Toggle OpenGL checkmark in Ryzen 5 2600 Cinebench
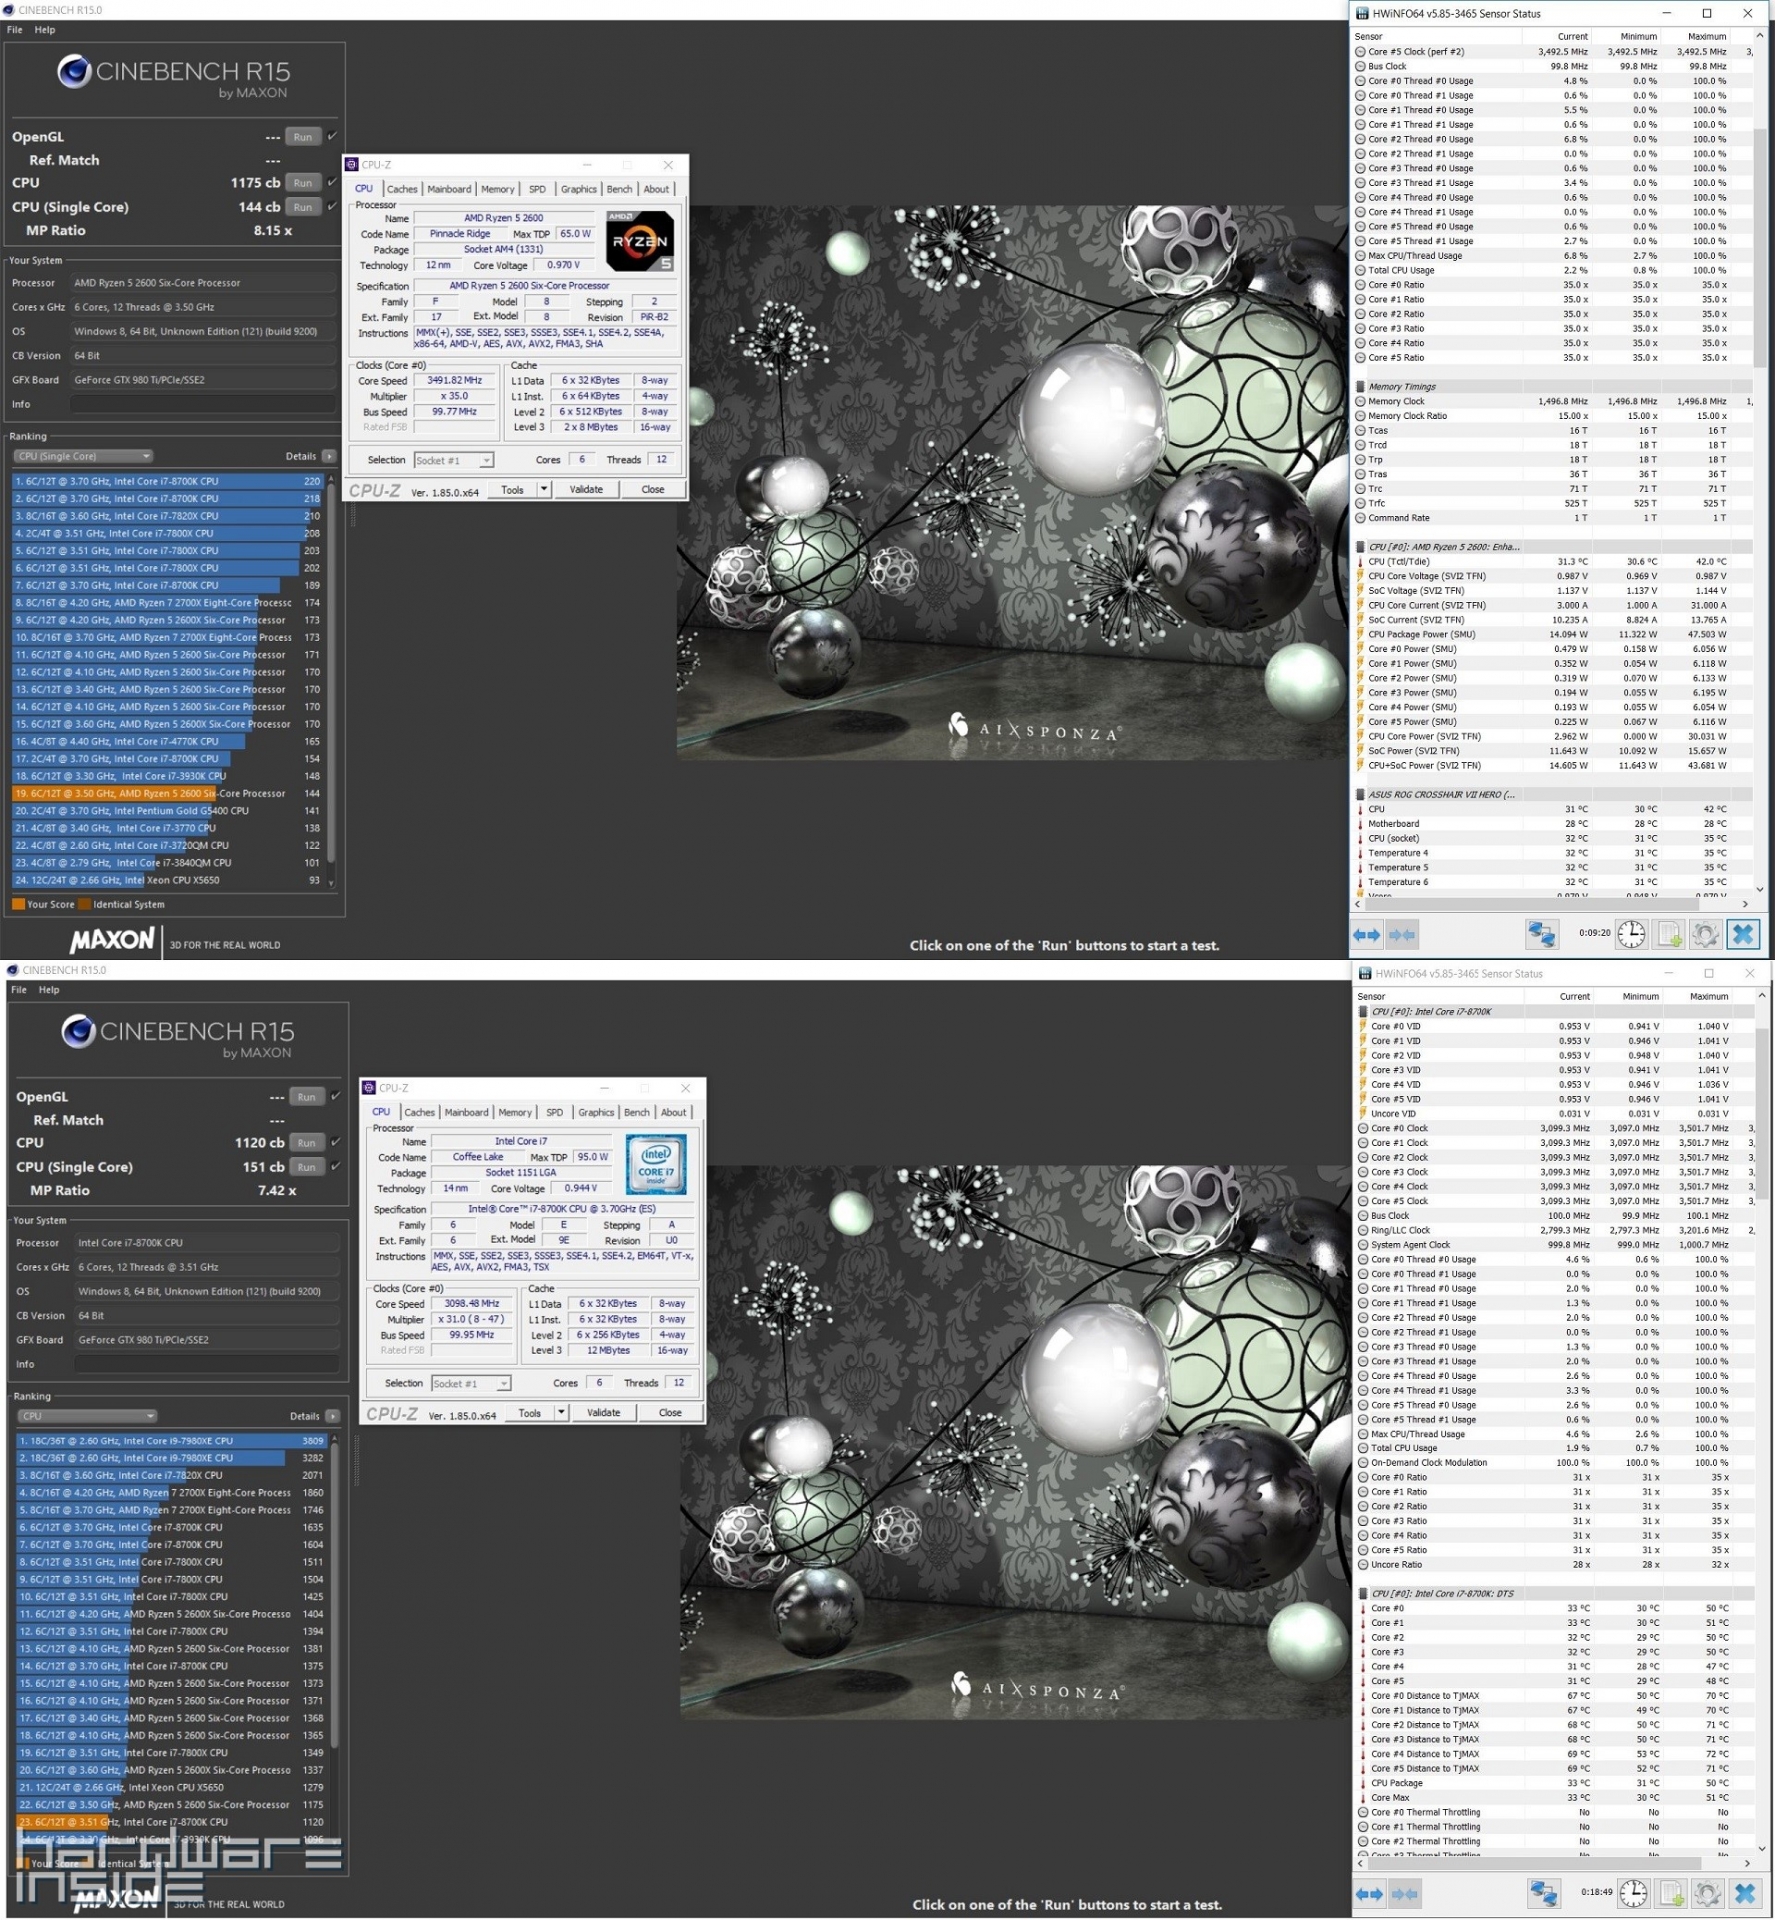Viewport: 1775px width, 1920px height. tap(332, 136)
